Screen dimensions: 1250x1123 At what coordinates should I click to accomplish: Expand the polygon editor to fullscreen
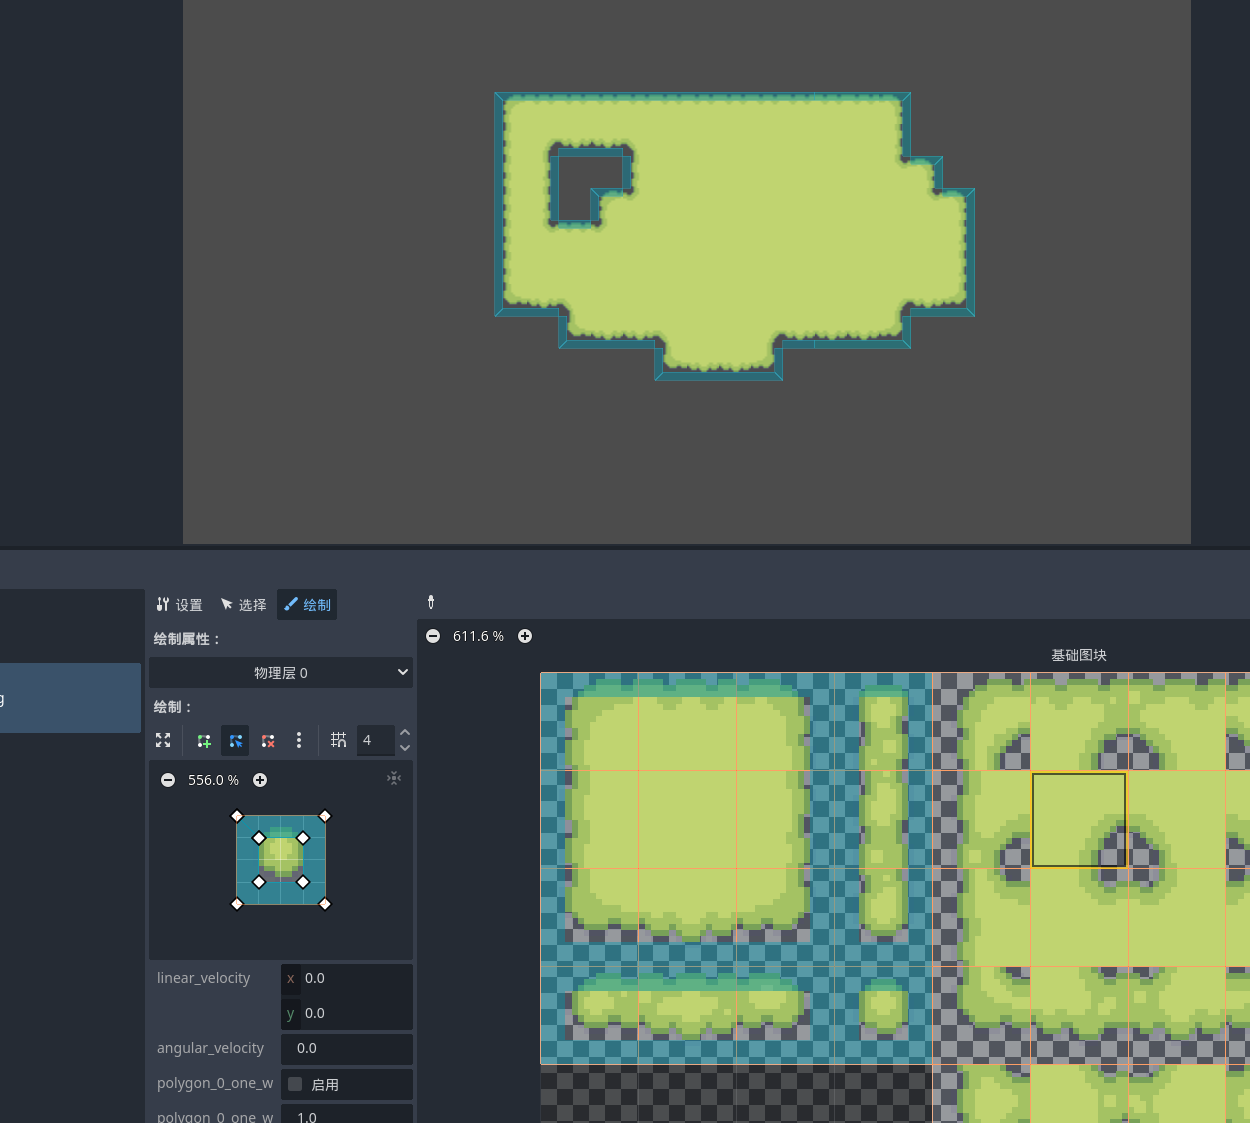click(163, 740)
